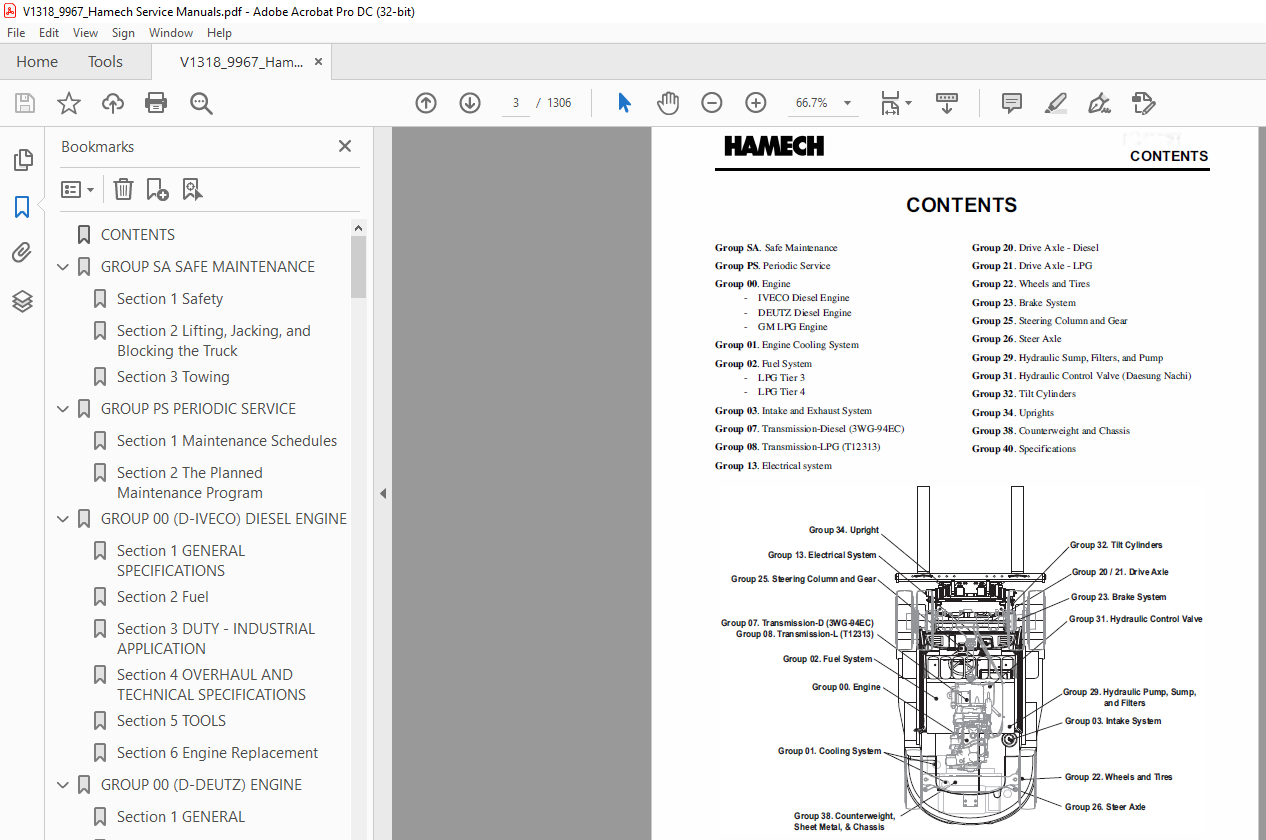Go to next page arrow
The width and height of the screenshot is (1266, 840).
coord(470,103)
